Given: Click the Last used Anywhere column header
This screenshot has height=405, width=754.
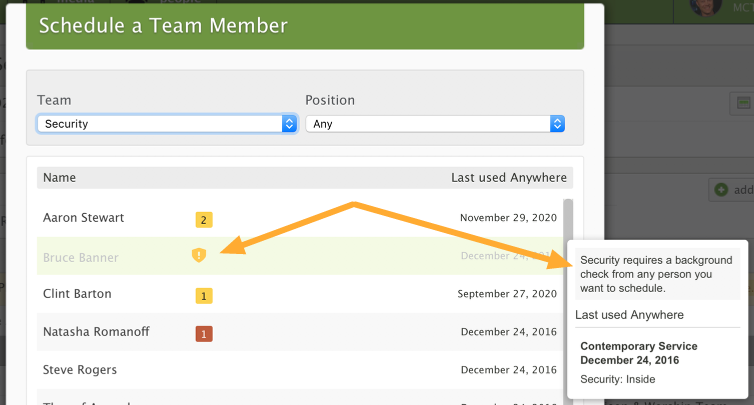Looking at the screenshot, I should [509, 177].
